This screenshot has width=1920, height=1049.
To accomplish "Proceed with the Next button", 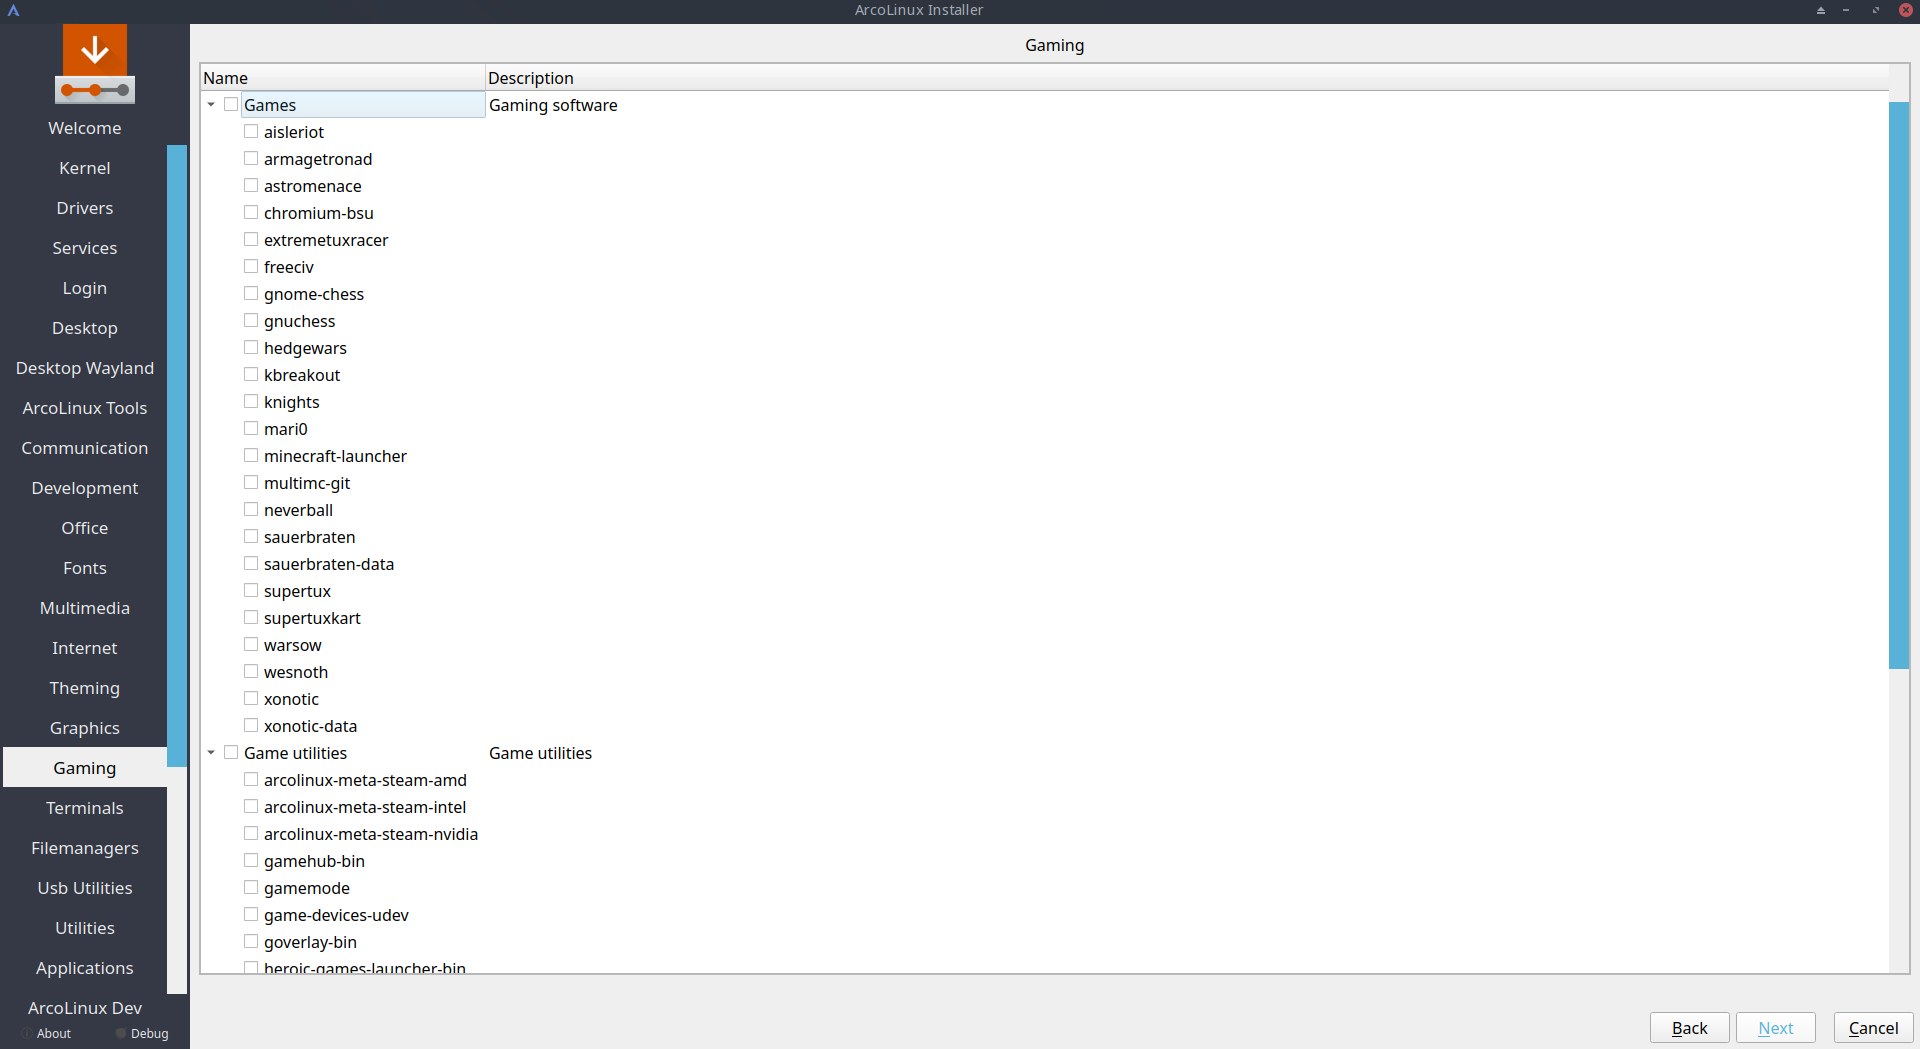I will (x=1776, y=1028).
